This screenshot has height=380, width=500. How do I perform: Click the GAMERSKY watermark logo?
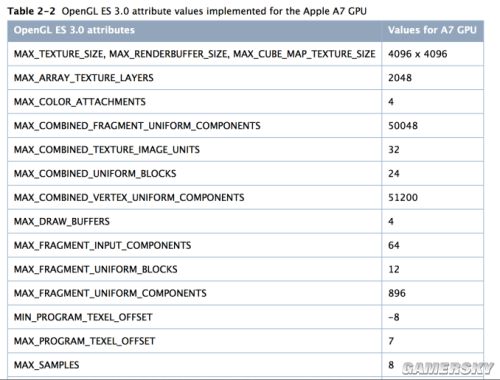(x=448, y=368)
